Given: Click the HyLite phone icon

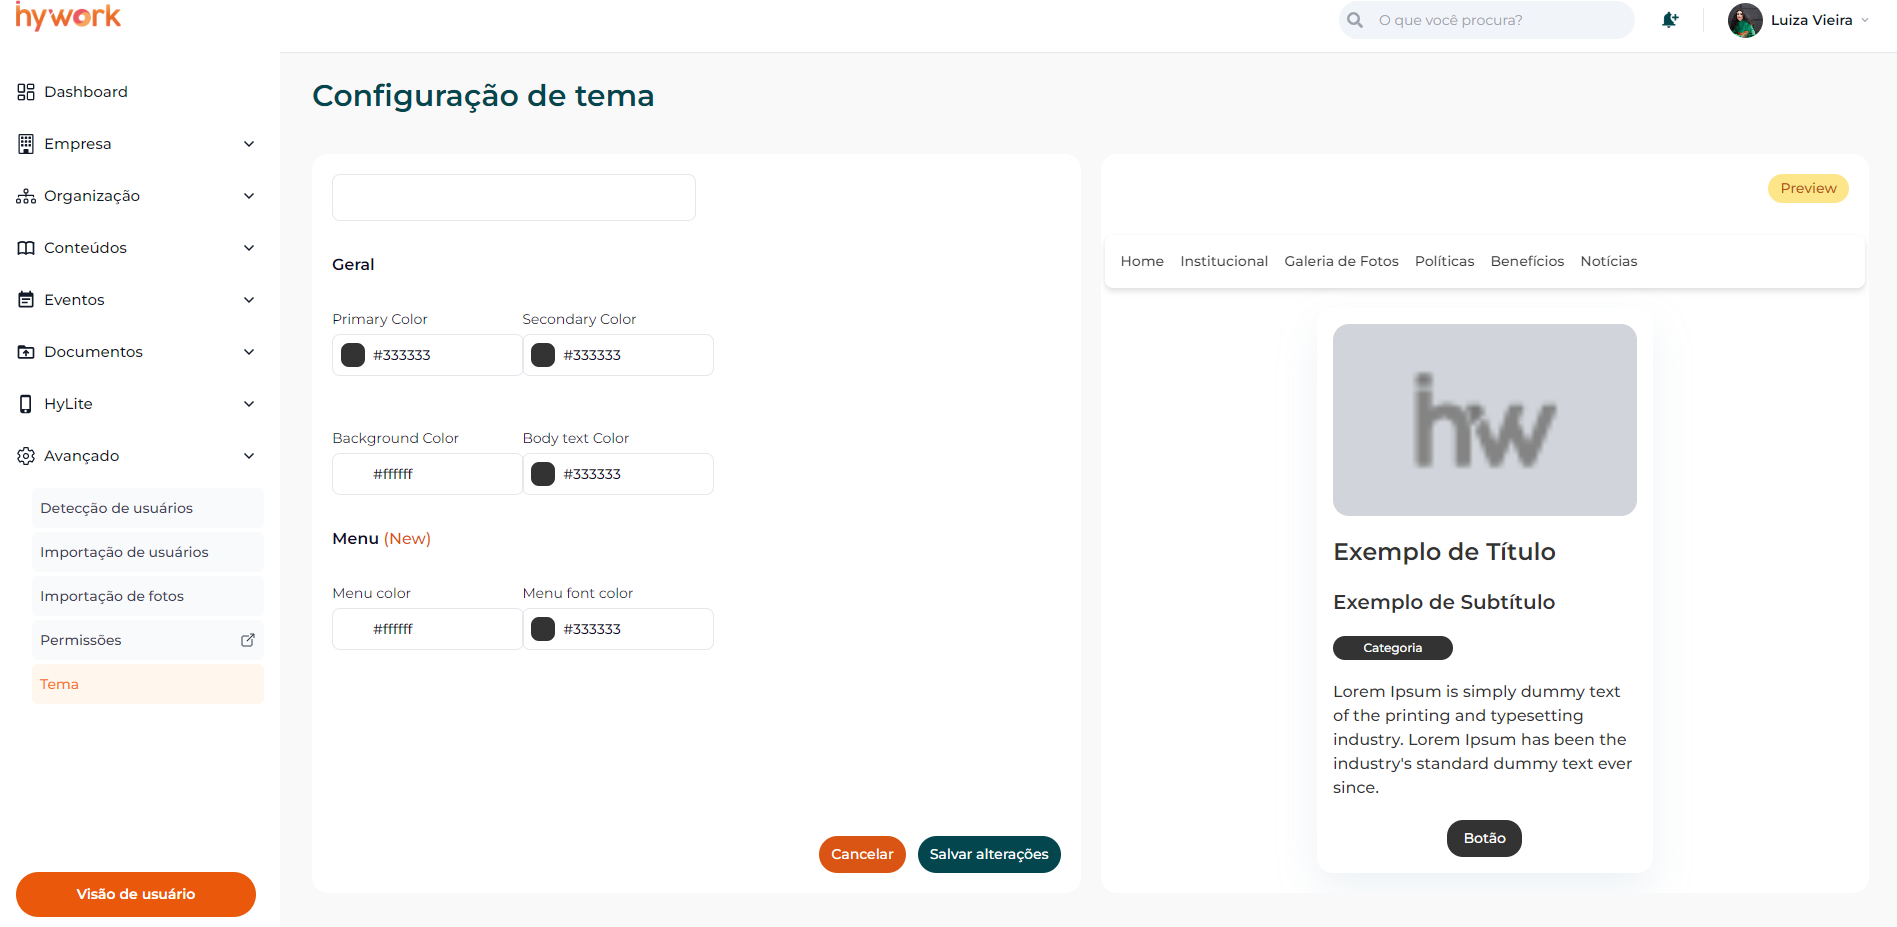Looking at the screenshot, I should coord(26,404).
